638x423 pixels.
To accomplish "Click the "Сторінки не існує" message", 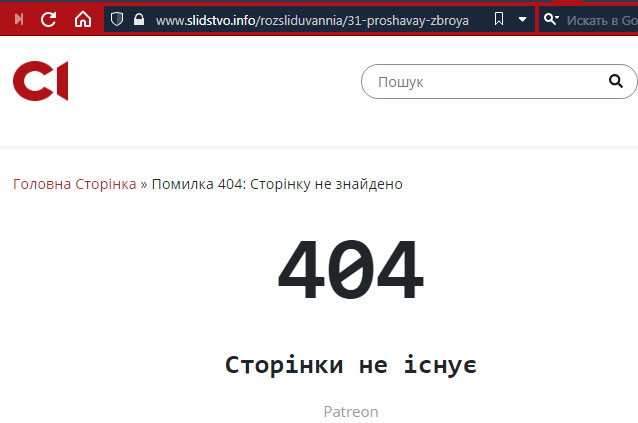I will 351,364.
